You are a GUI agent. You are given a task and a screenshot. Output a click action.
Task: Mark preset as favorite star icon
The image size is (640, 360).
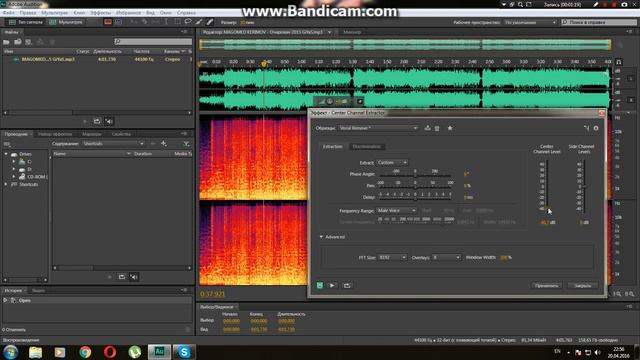tap(450, 128)
